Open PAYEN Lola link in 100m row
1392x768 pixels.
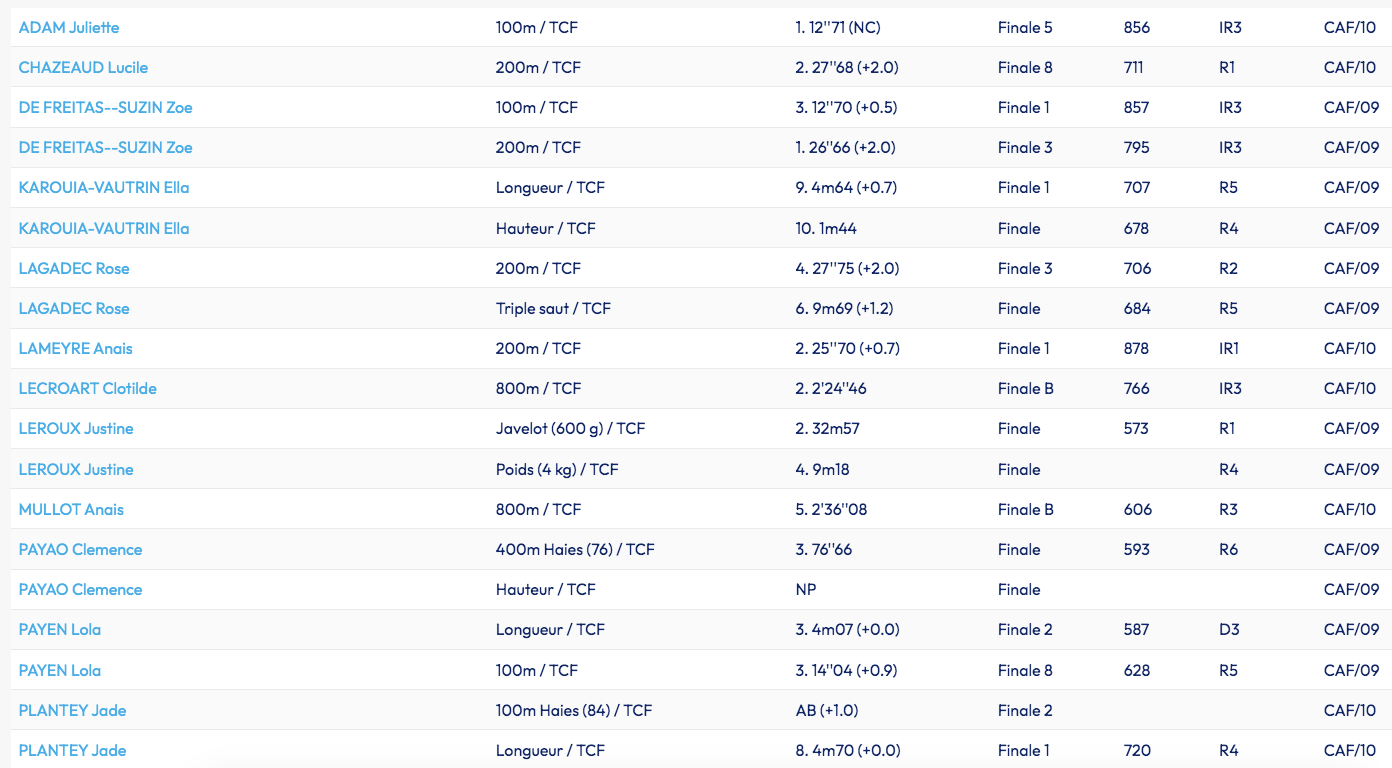(60, 670)
